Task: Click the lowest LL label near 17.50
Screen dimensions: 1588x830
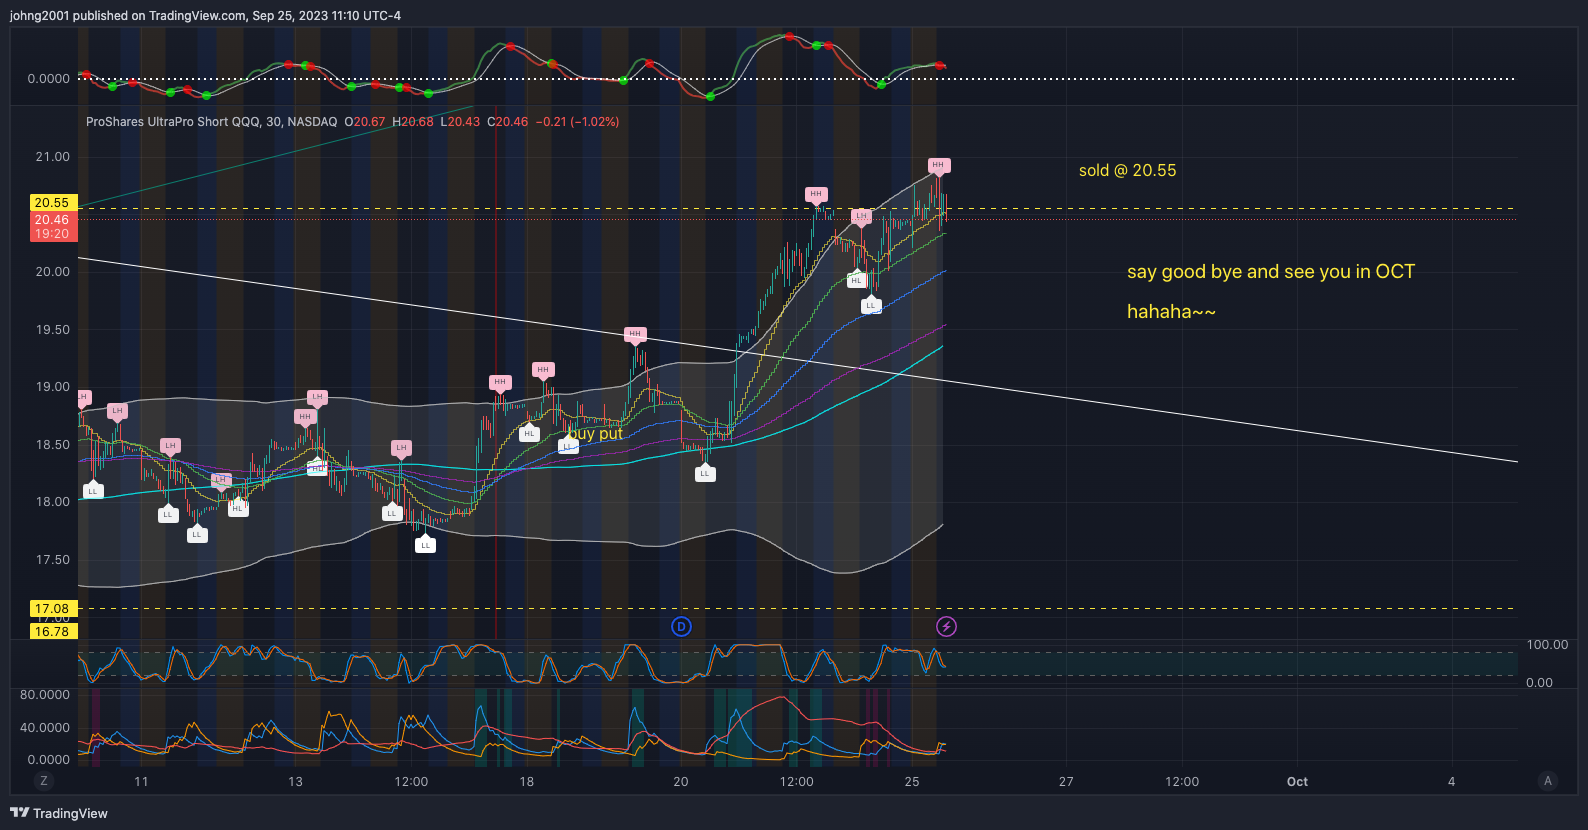Action: tap(426, 544)
